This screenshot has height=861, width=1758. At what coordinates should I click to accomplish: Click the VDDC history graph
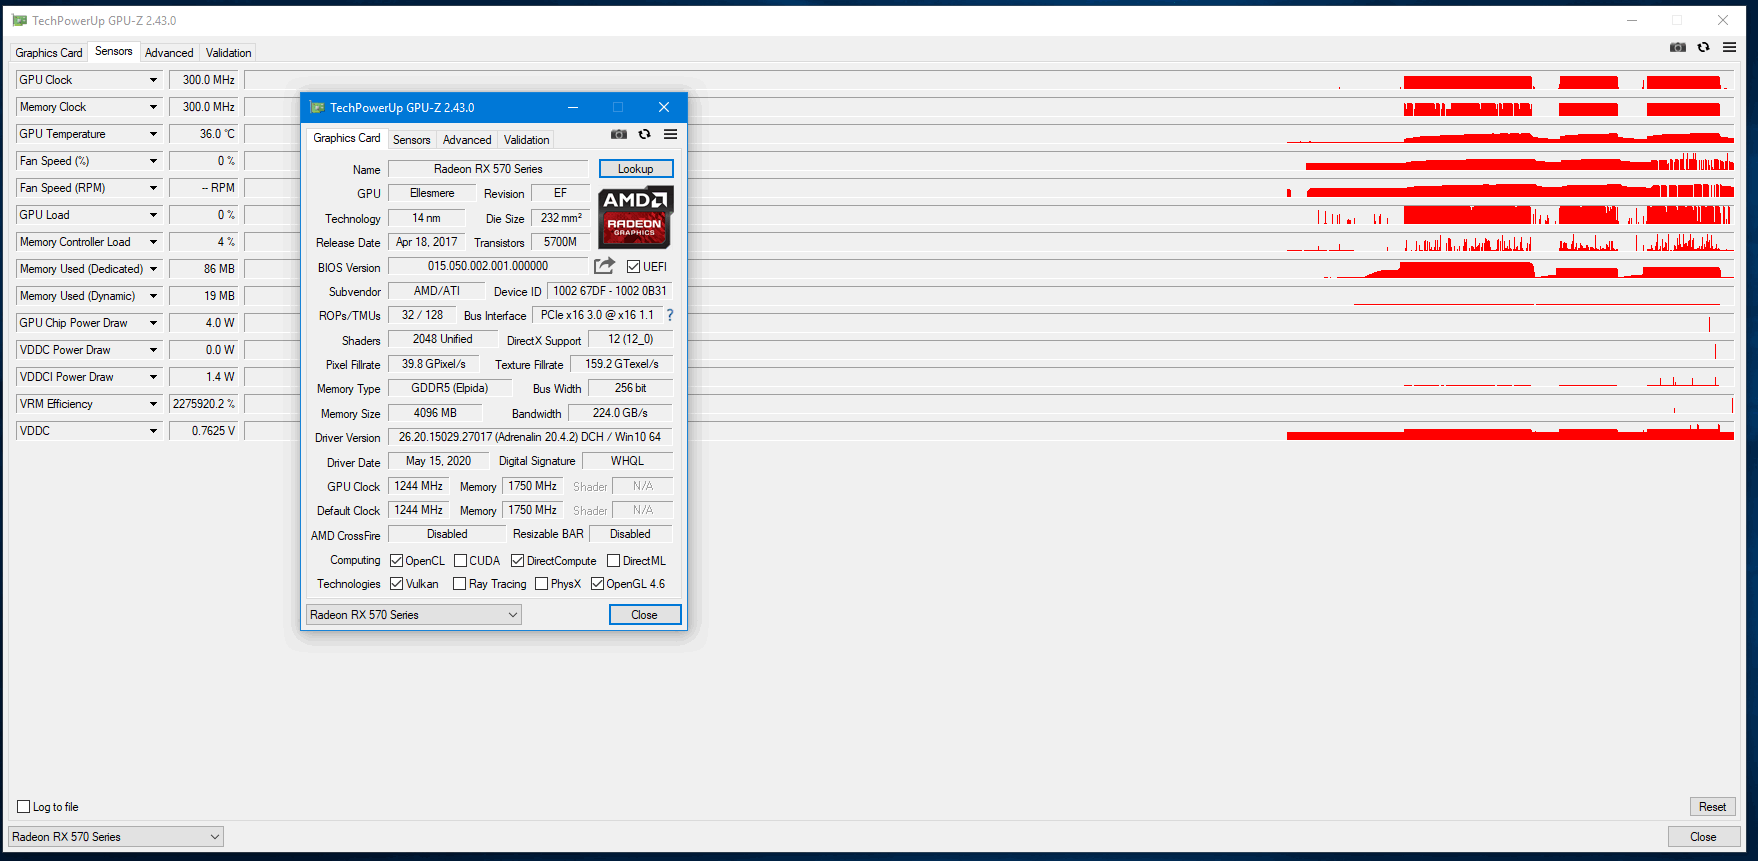(989, 431)
